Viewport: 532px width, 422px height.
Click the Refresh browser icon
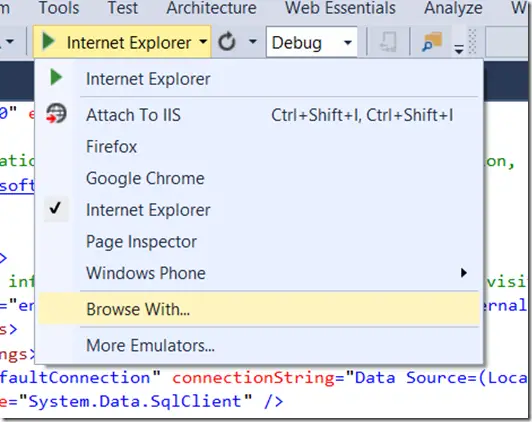[227, 42]
